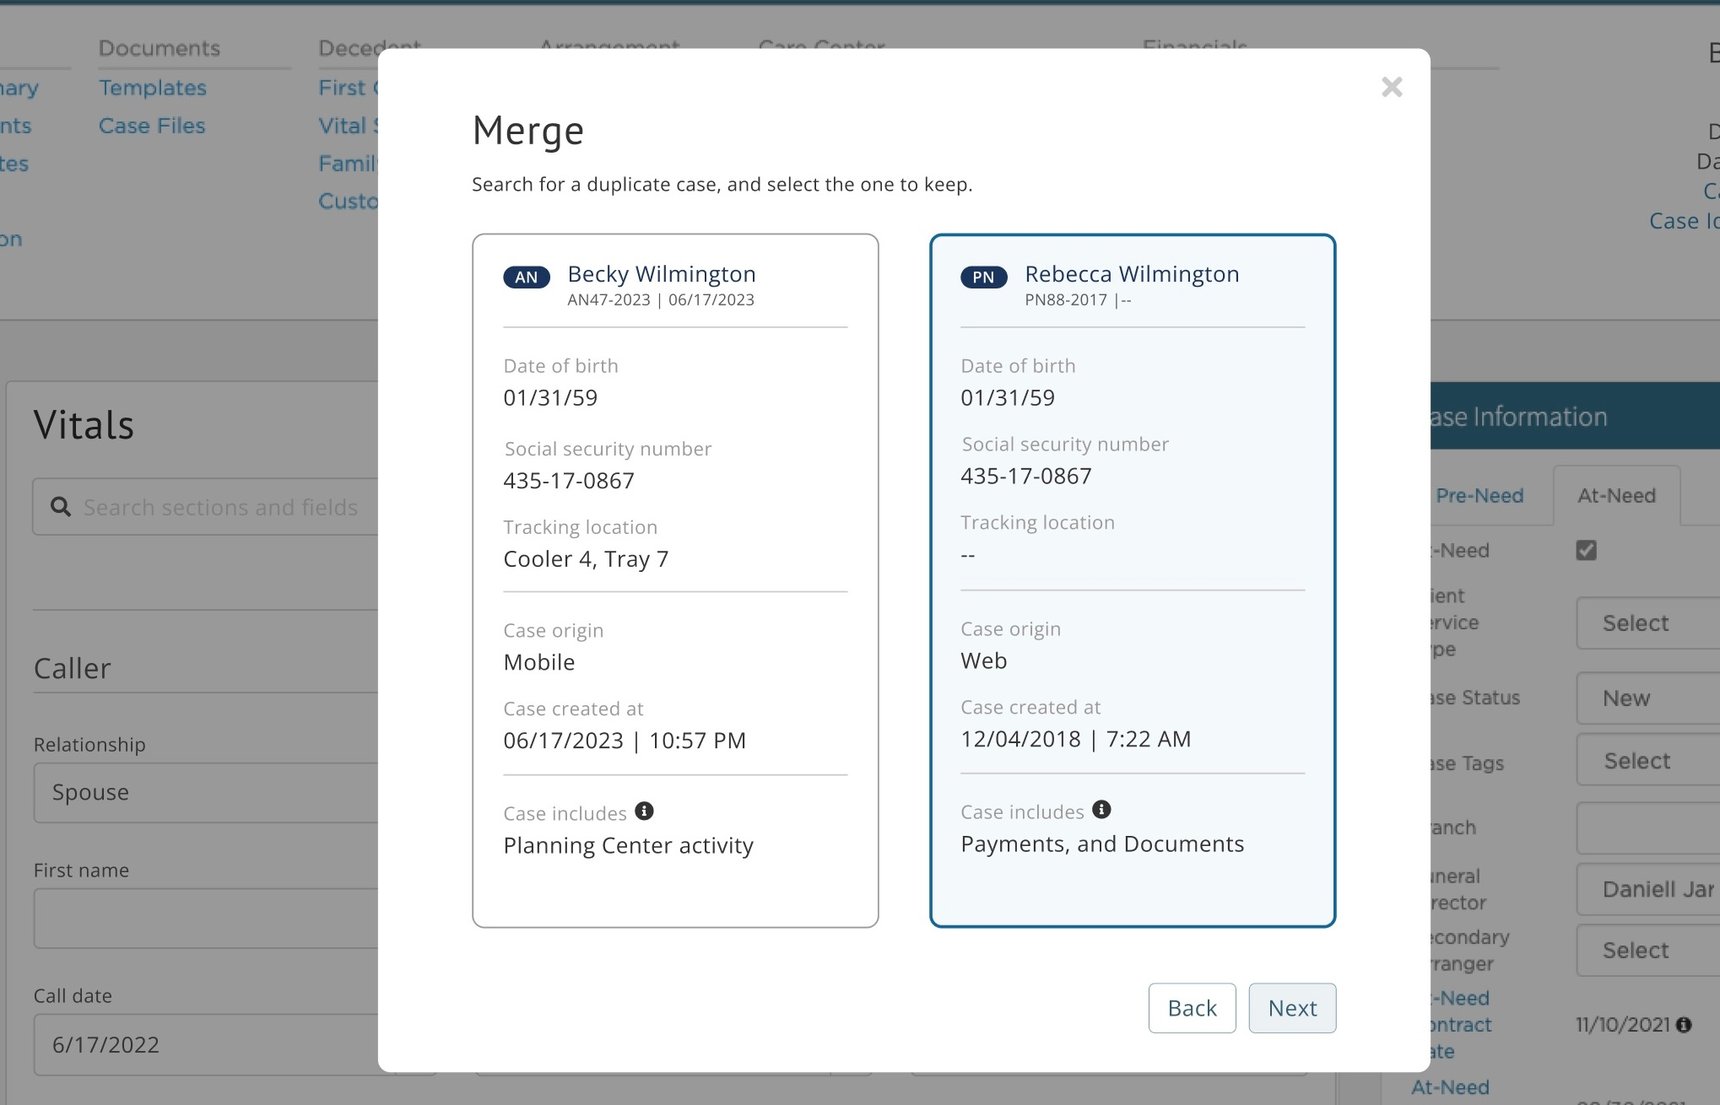Click the info icon beside Rebecca's Case includes
The height and width of the screenshot is (1105, 1720).
pos(1101,809)
